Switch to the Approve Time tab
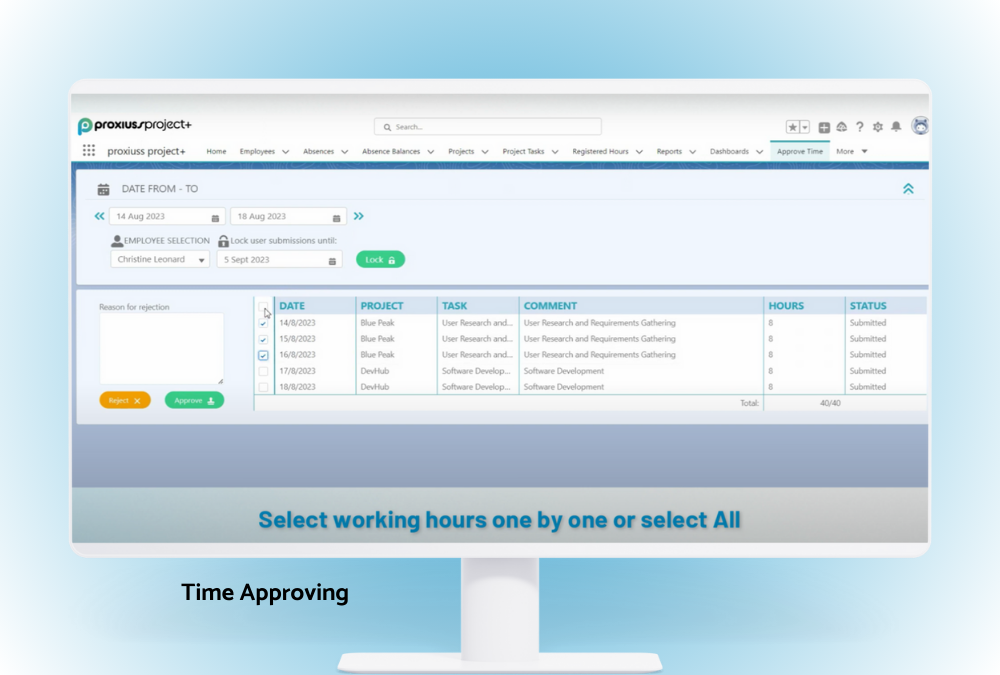The height and width of the screenshot is (675, 1000). click(x=800, y=152)
